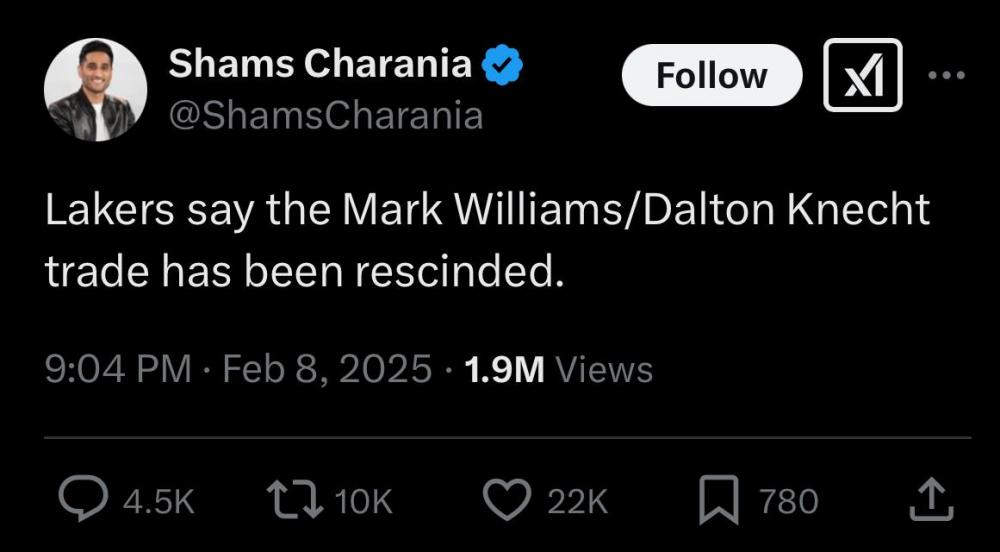The width and height of the screenshot is (1000, 552).
Task: Repost the tweet with the retweet icon
Action: (x=297, y=500)
